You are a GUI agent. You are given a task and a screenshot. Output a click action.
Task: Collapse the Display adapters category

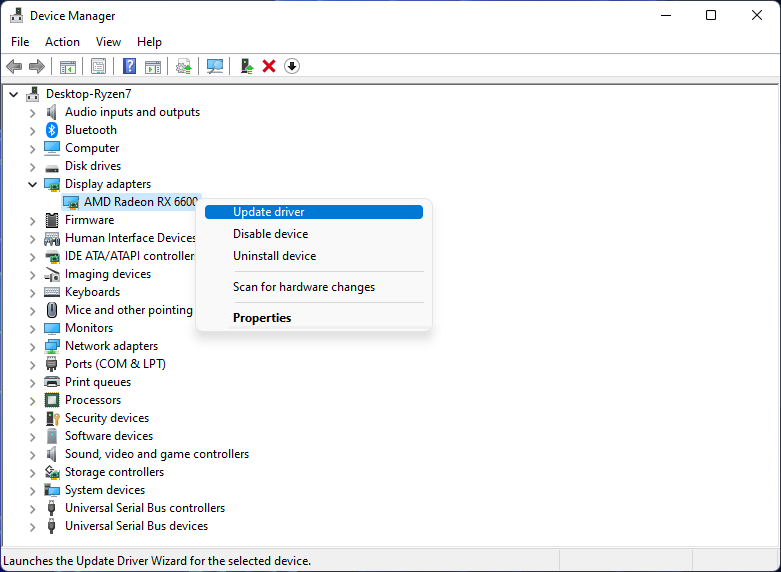click(32, 184)
